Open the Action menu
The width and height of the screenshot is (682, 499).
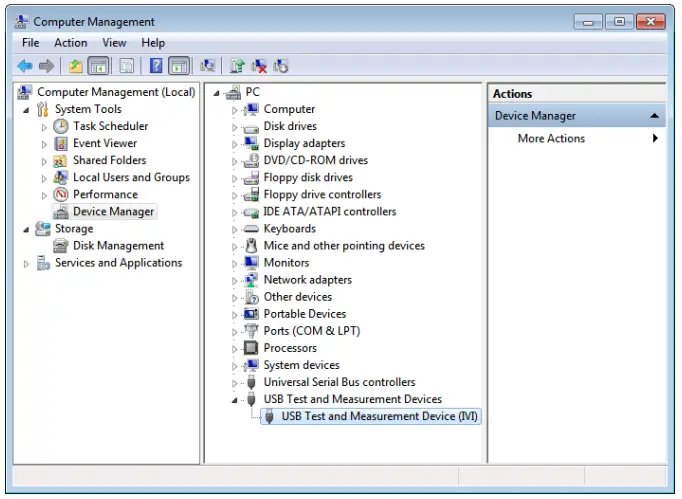pos(71,43)
